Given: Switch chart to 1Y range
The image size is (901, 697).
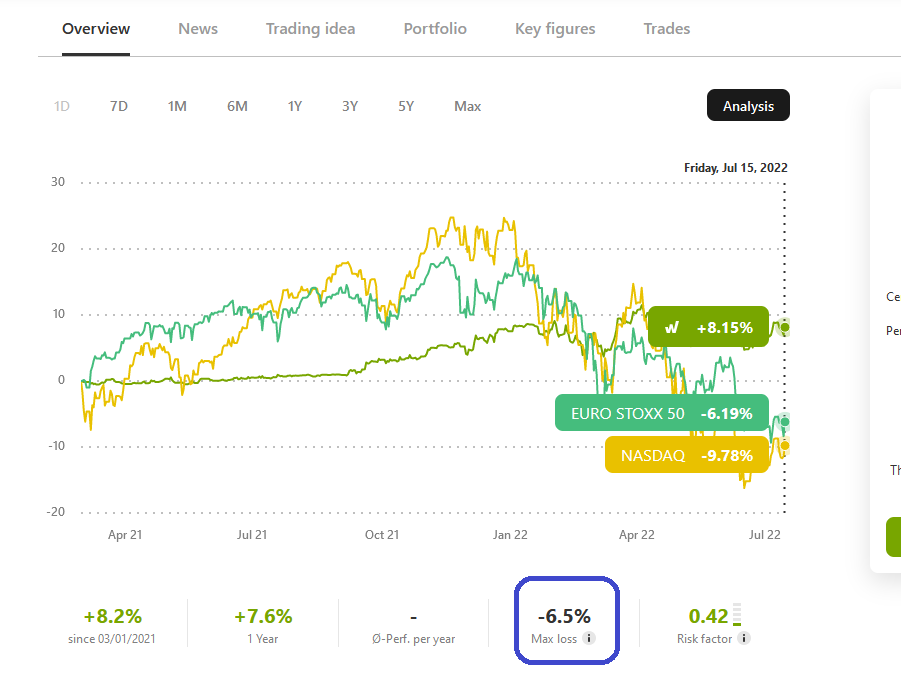Looking at the screenshot, I should coord(295,106).
